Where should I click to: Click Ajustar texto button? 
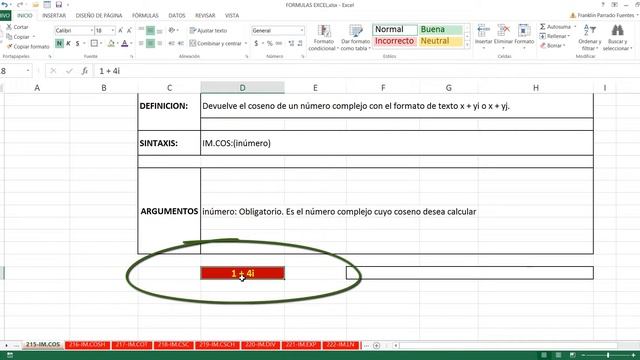click(208, 31)
